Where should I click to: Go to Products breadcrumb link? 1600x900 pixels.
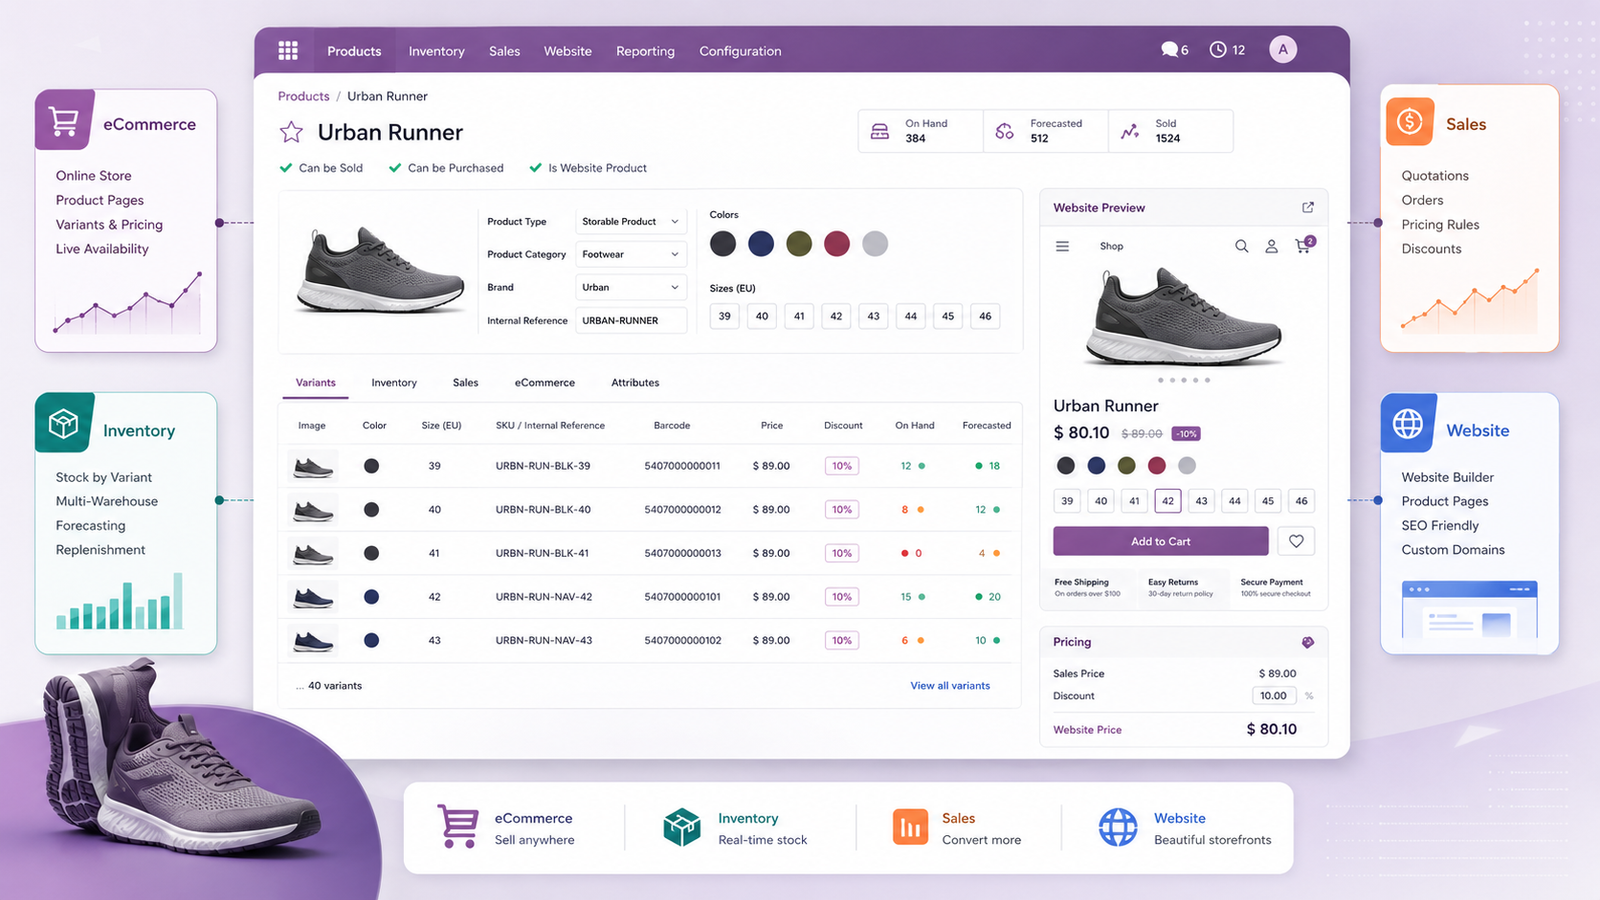304,96
